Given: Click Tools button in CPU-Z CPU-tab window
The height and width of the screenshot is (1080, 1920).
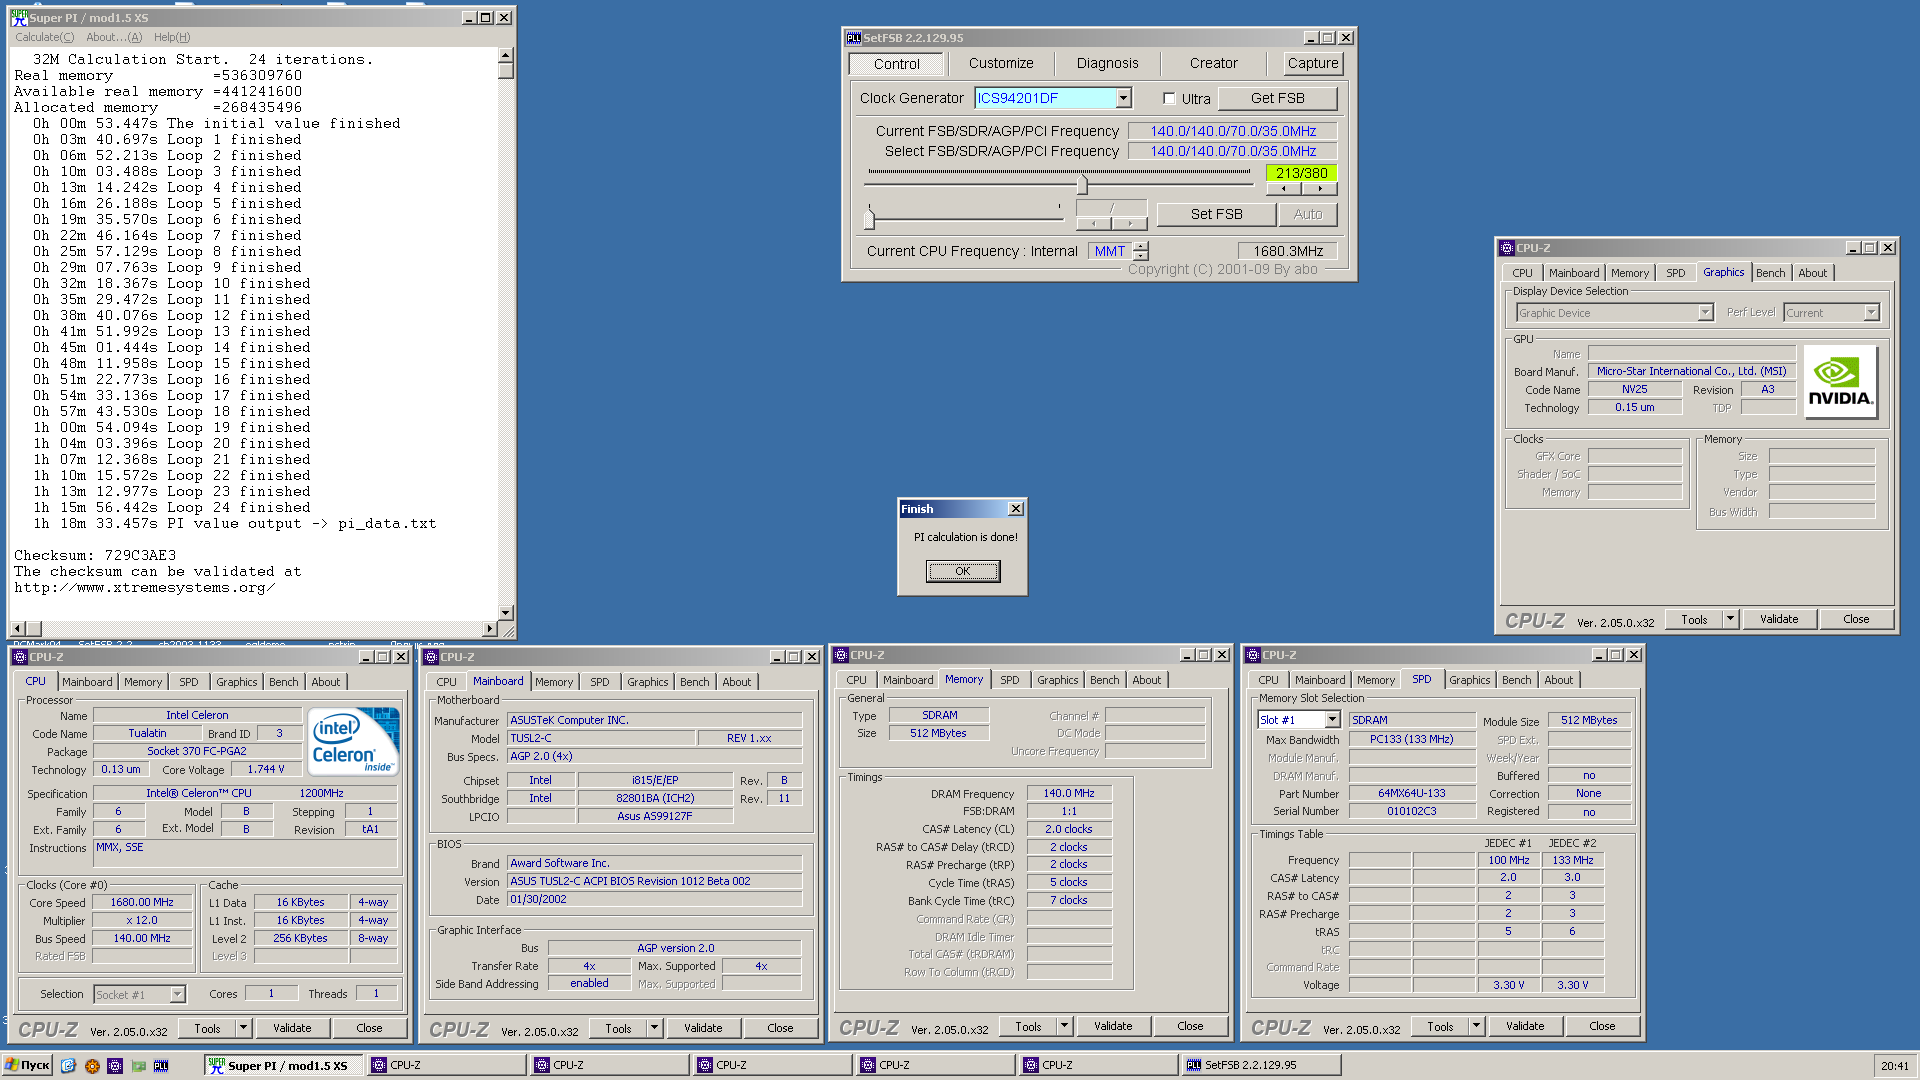Looking at the screenshot, I should point(207,1028).
